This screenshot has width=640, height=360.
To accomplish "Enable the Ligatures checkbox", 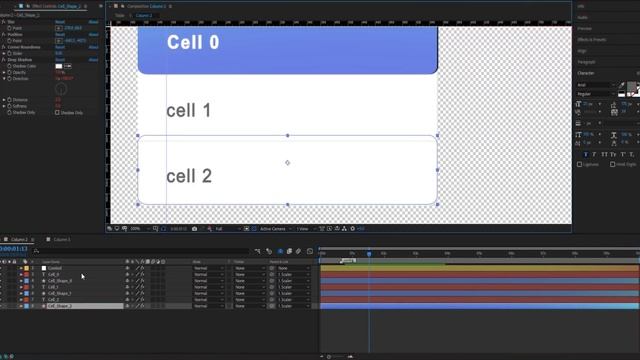I will pos(580,164).
